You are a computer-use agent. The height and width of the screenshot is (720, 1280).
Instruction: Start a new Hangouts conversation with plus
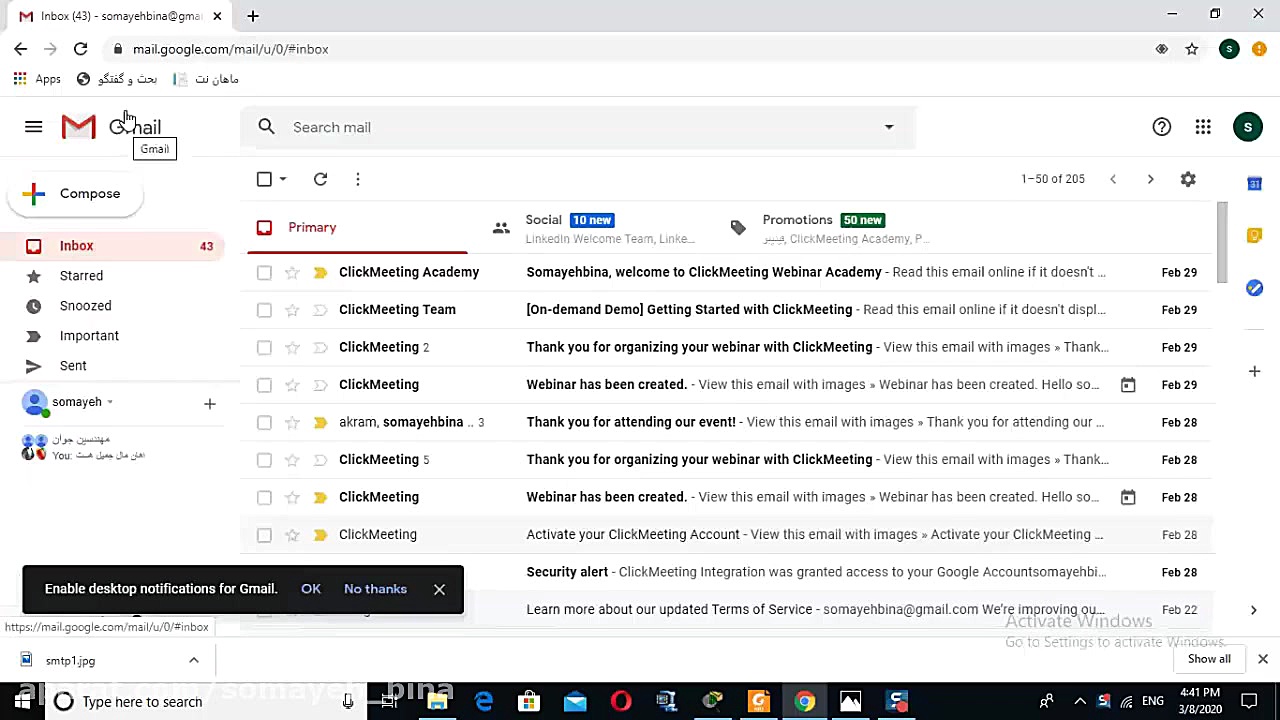pos(209,404)
